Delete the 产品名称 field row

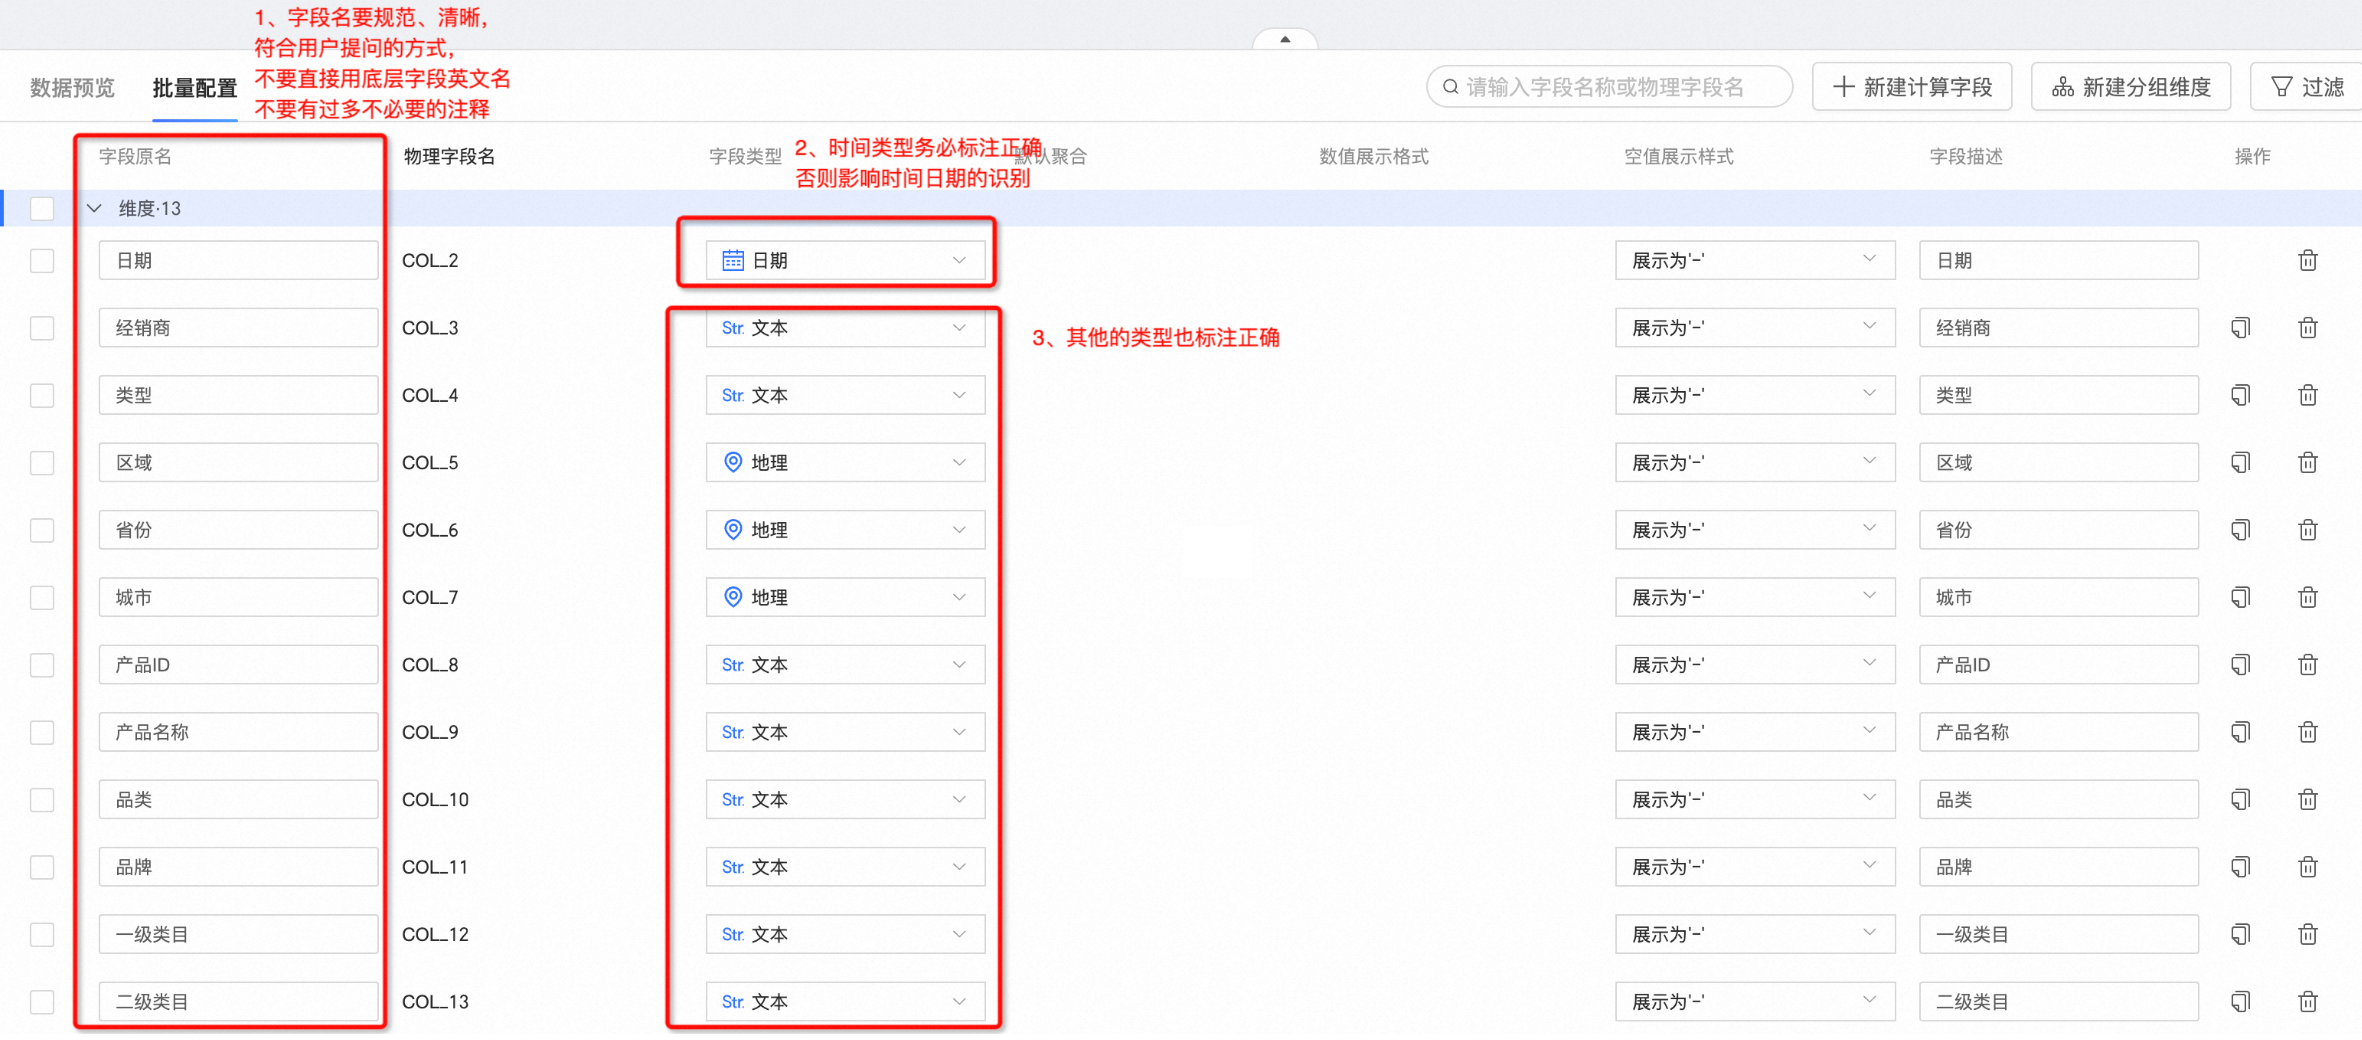(x=2308, y=732)
